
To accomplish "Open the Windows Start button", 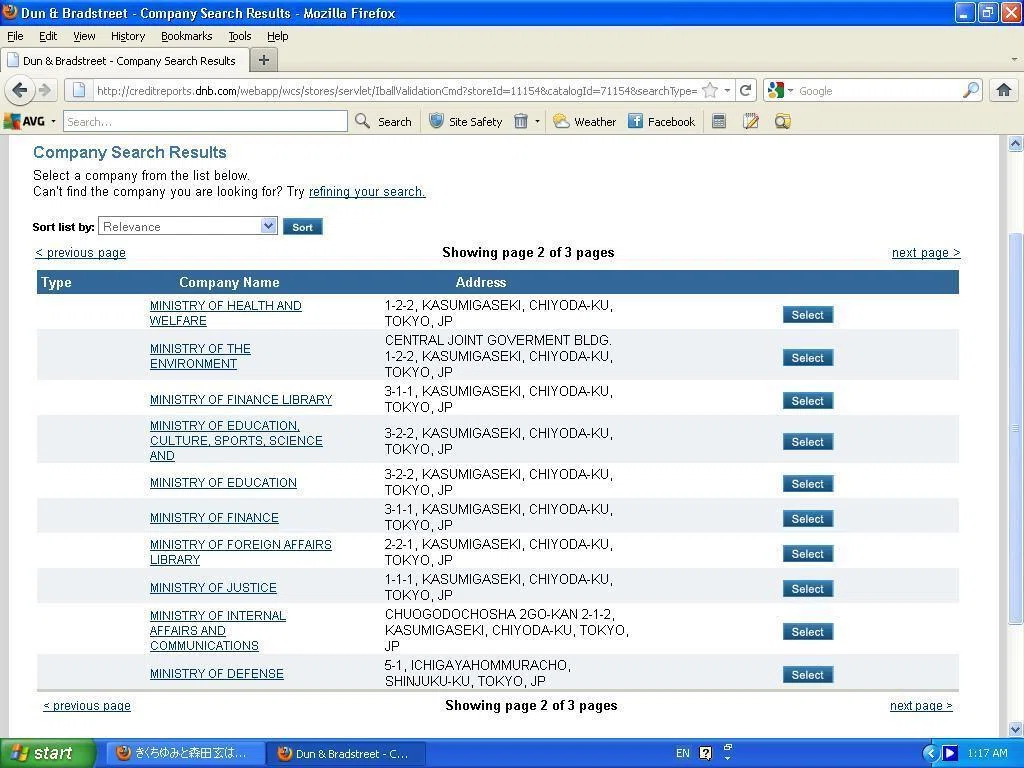I will (x=47, y=753).
